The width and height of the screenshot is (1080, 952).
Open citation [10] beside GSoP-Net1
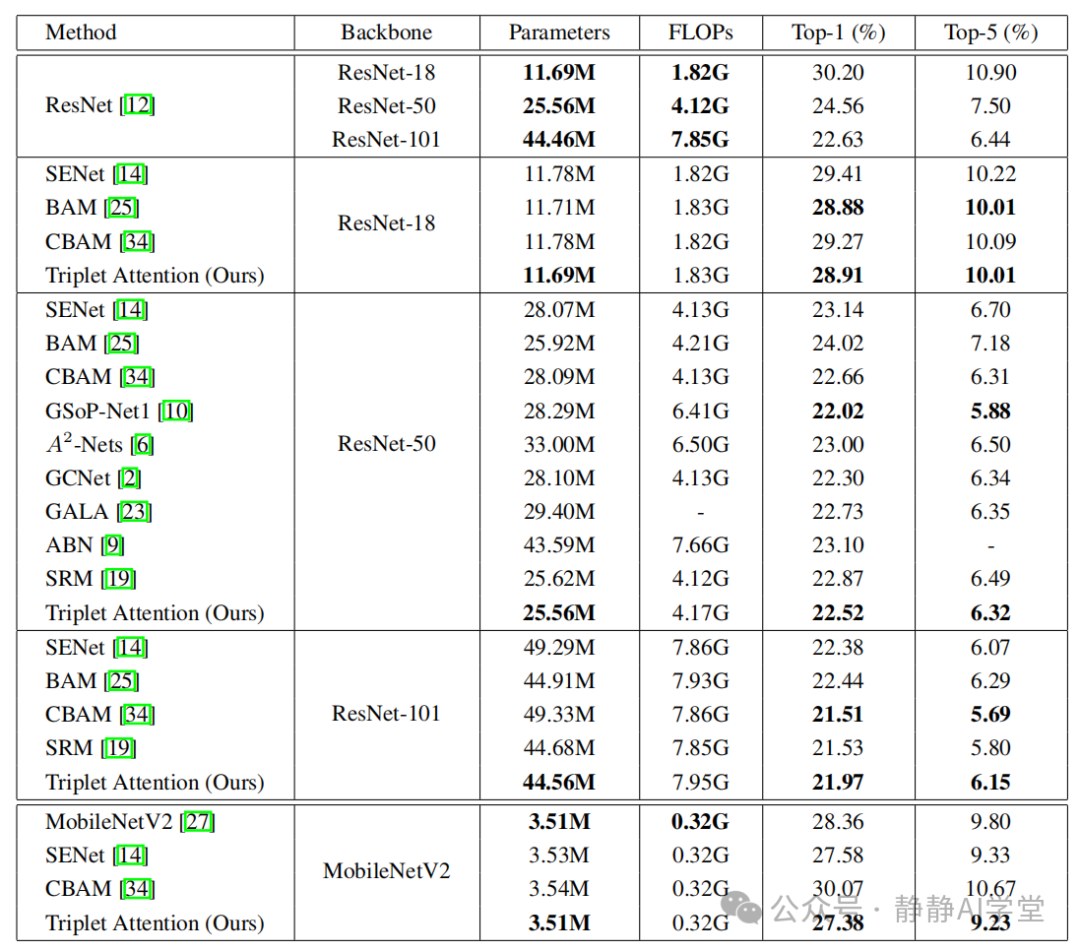click(x=176, y=411)
